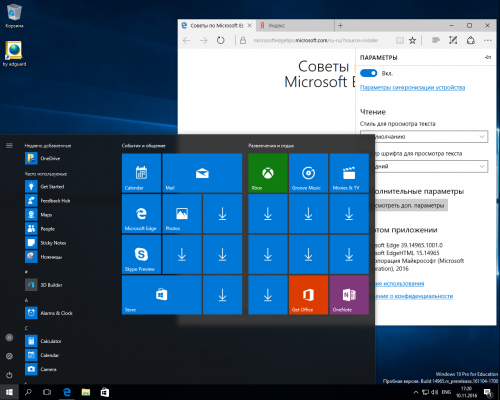
Task: Jump to letter C in app list
Action: pyautogui.click(x=26, y=328)
